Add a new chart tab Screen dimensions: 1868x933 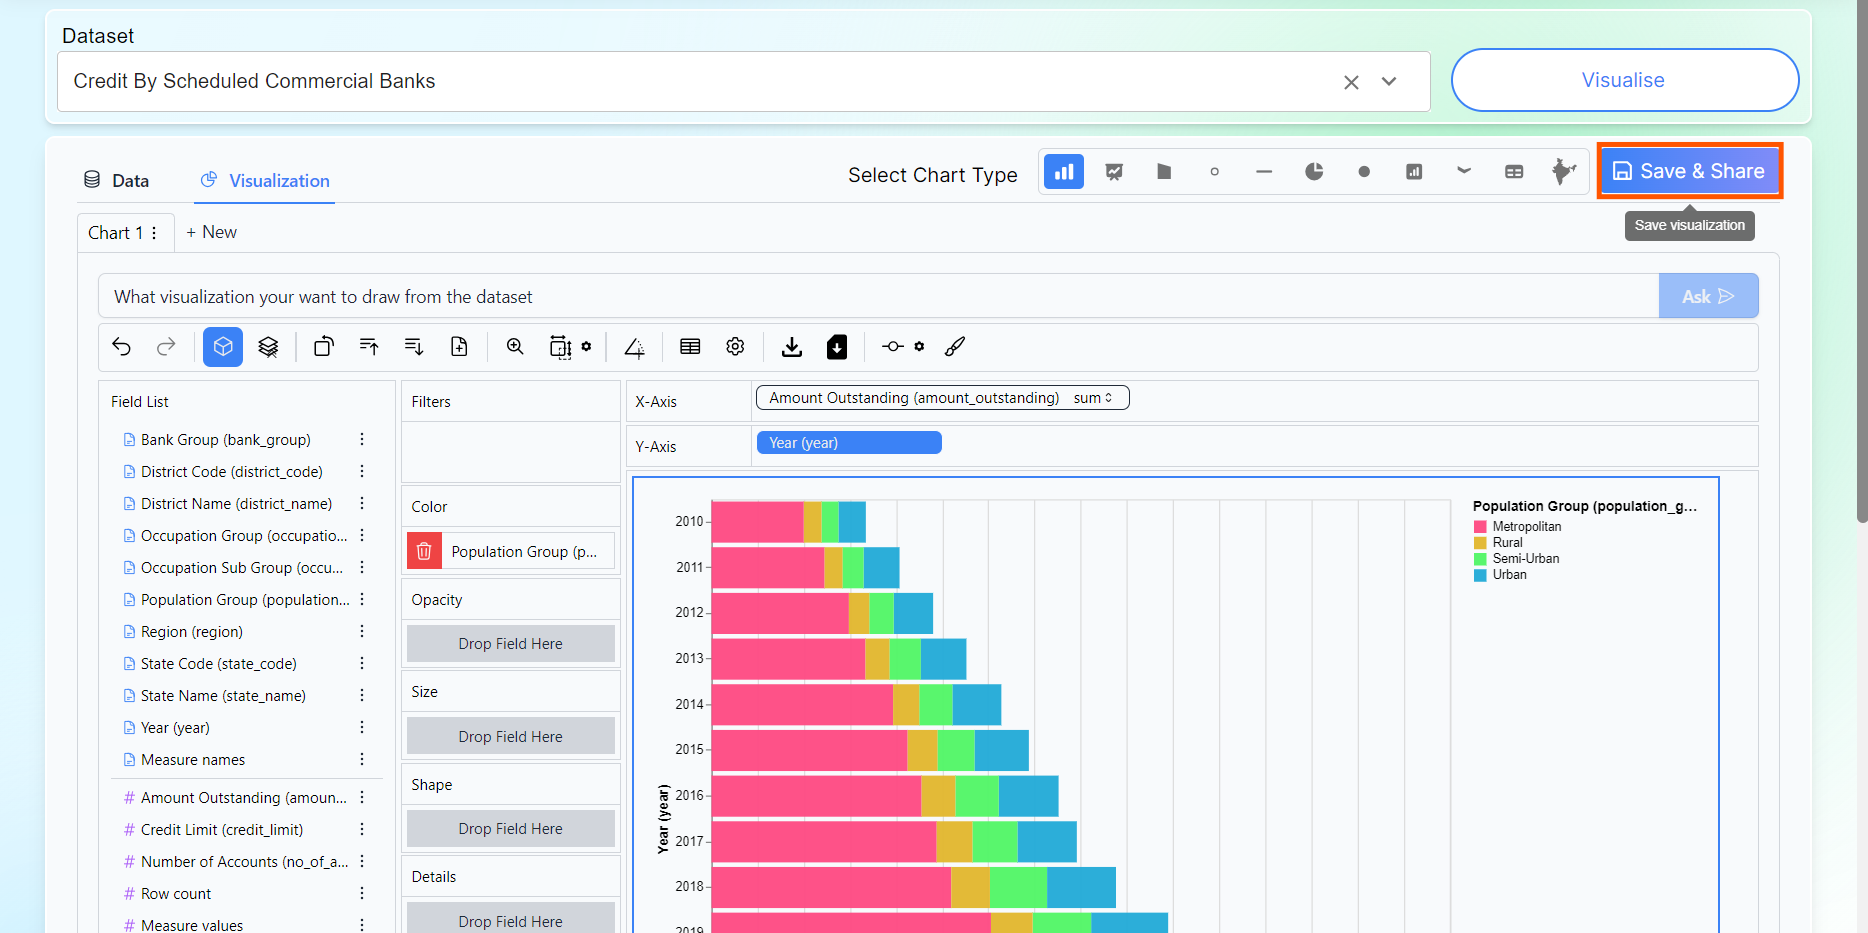coord(211,232)
